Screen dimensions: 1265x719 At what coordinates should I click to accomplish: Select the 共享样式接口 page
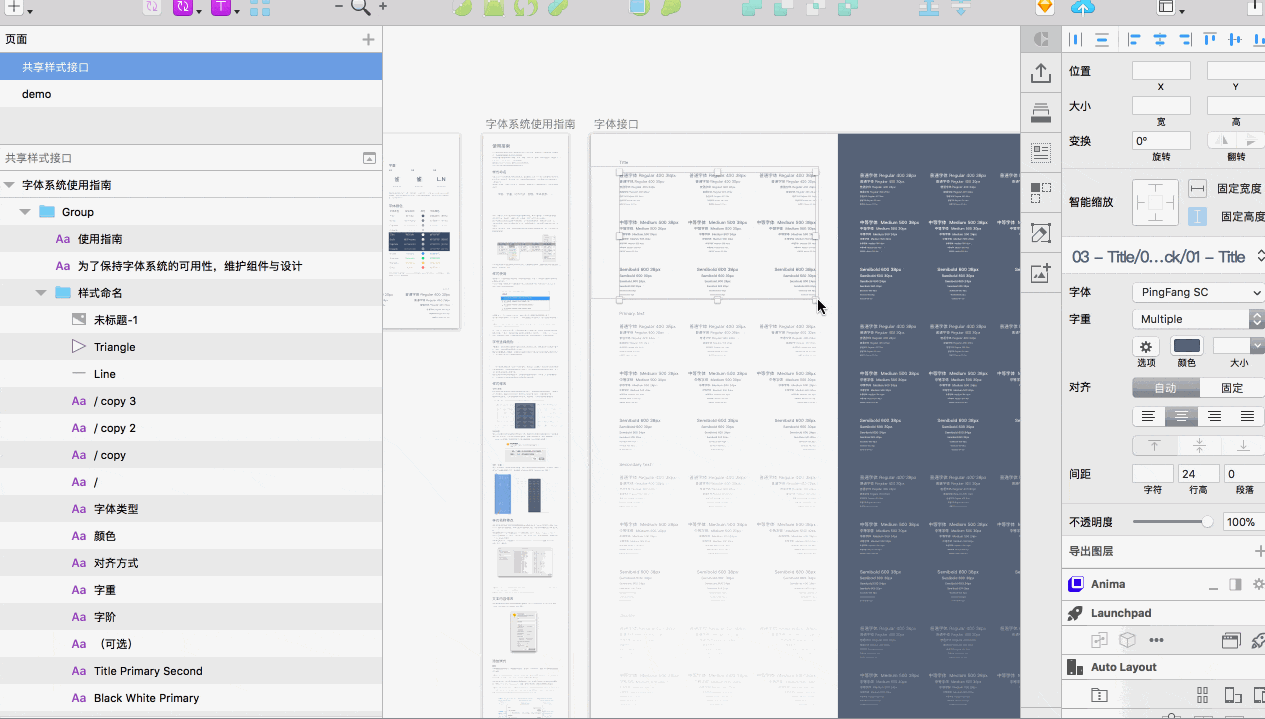tap(191, 67)
